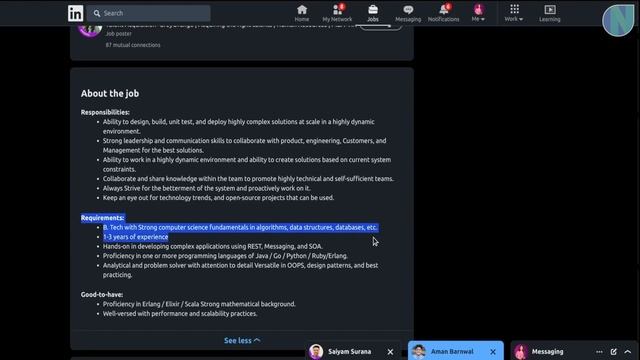This screenshot has width=640, height=360.
Task: Expand the Work apps dropdown
Action: click(514, 13)
